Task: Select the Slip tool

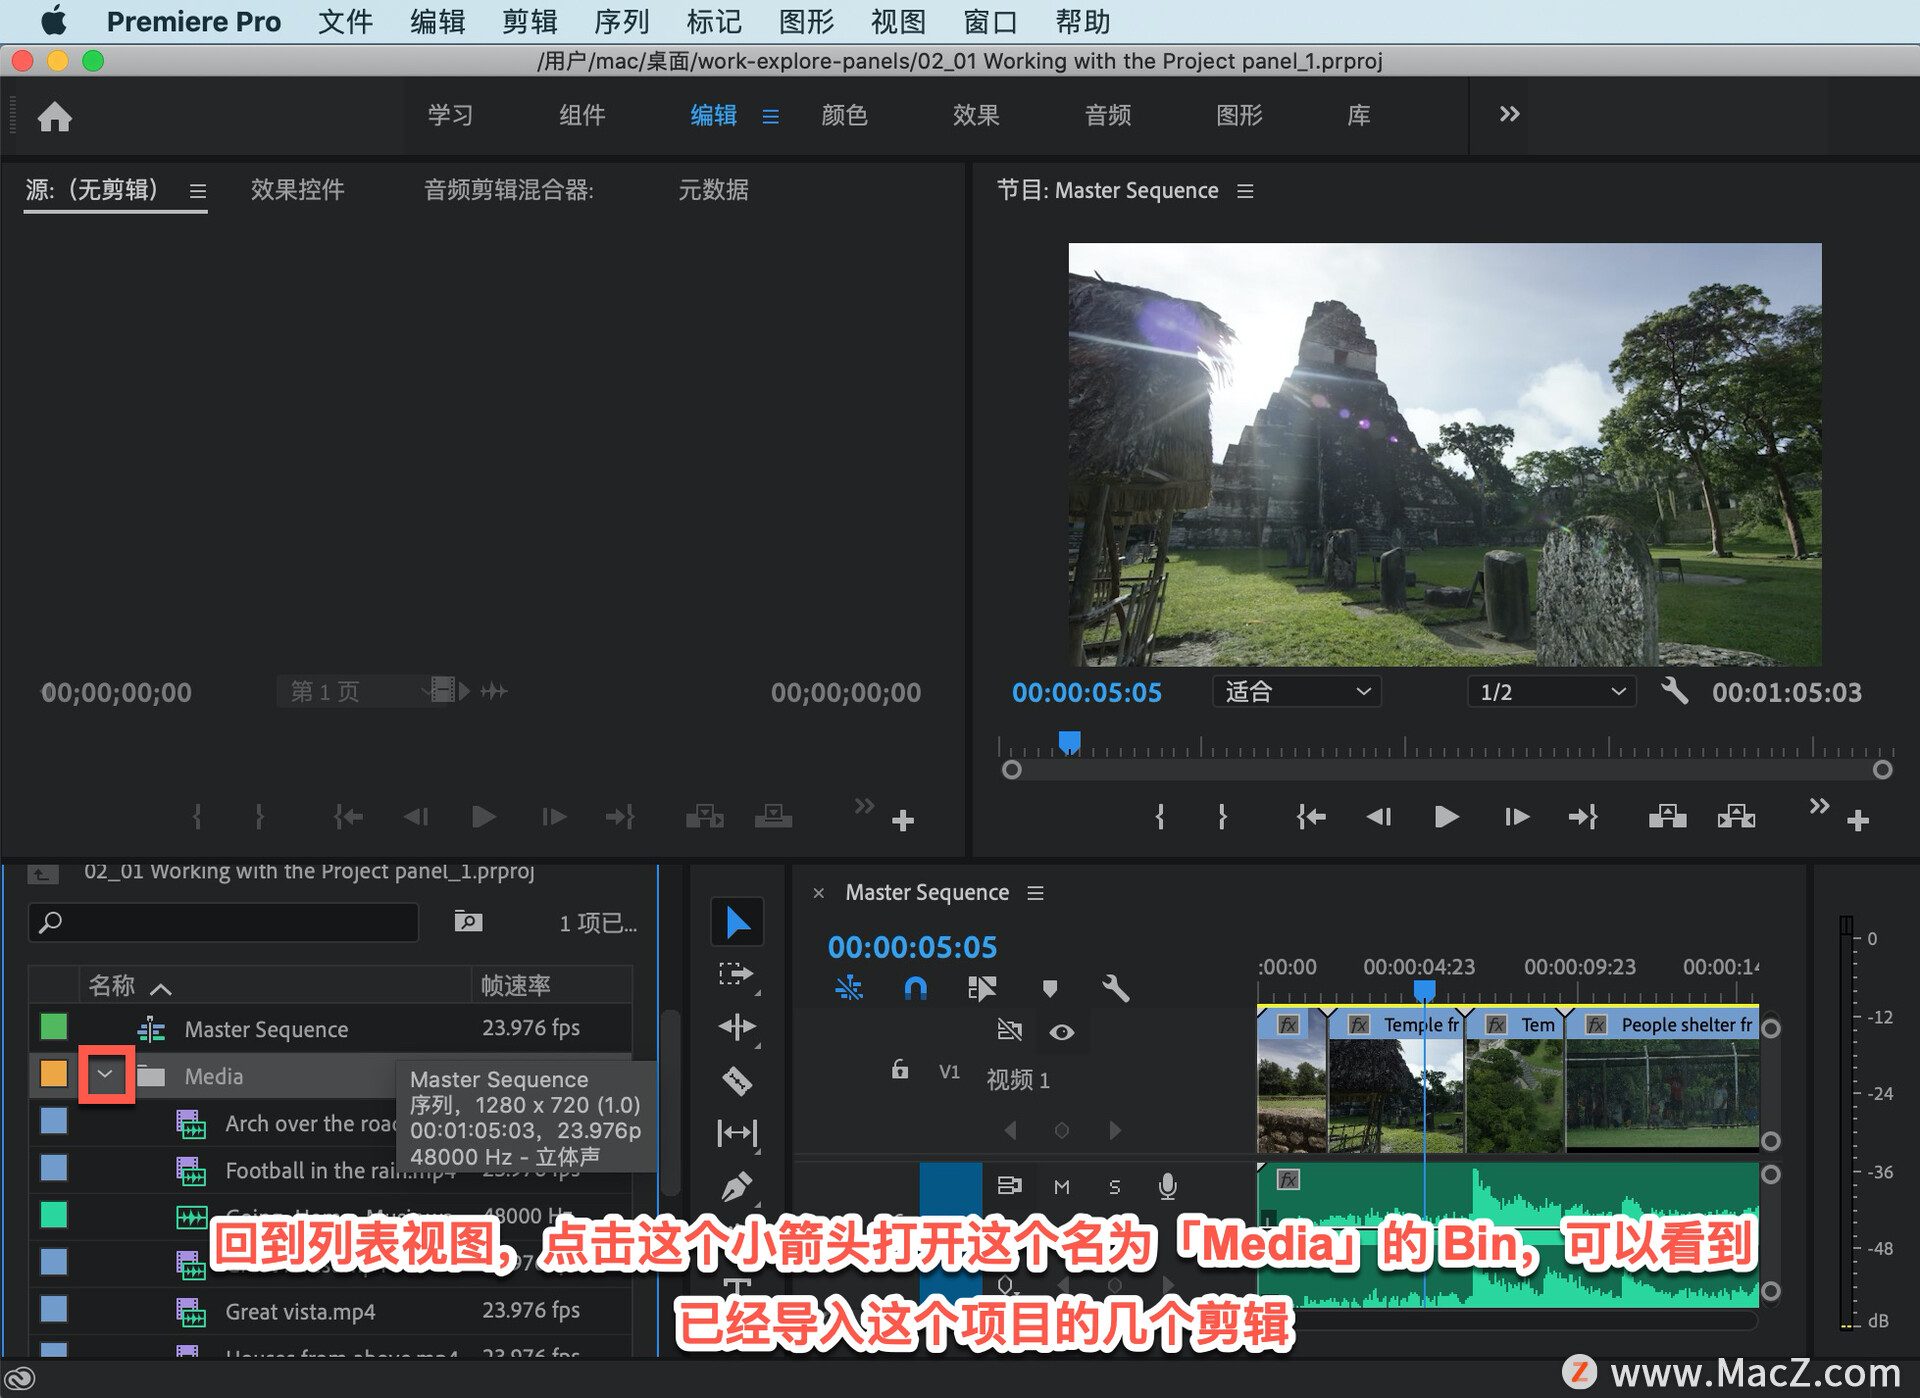Action: pyautogui.click(x=737, y=1133)
